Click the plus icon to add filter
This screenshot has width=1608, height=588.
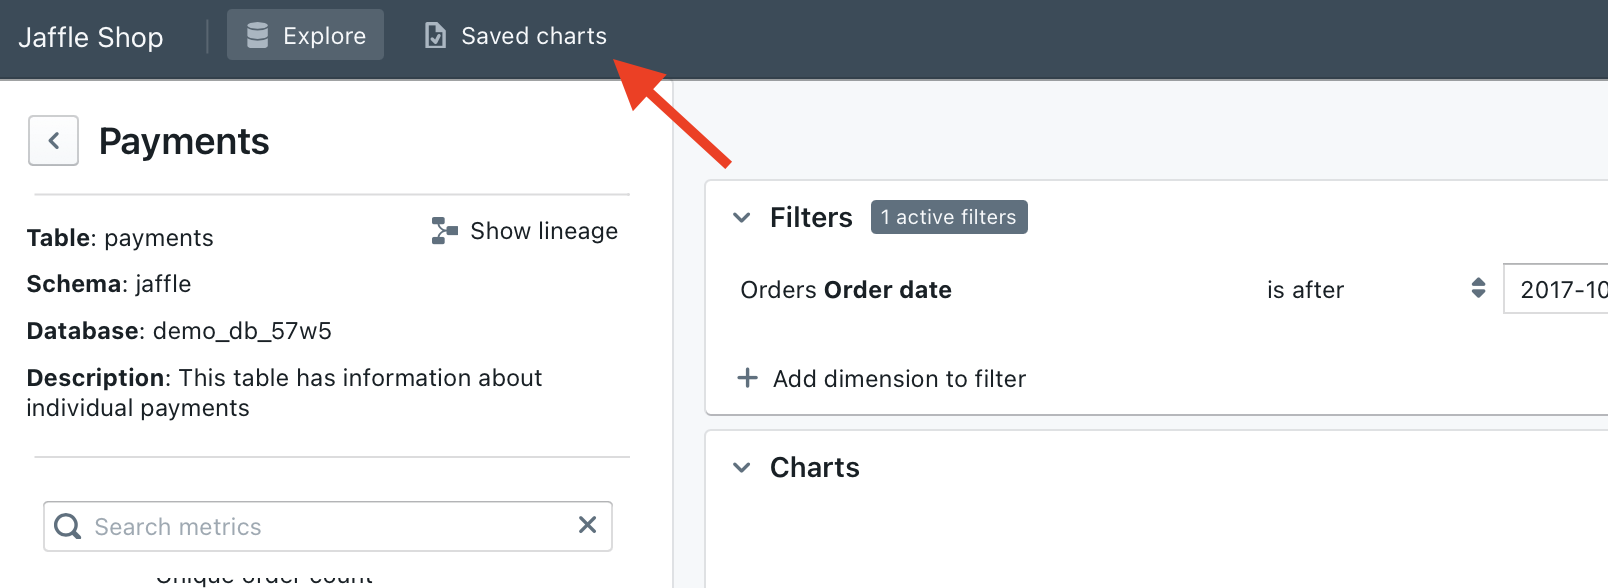pyautogui.click(x=747, y=378)
